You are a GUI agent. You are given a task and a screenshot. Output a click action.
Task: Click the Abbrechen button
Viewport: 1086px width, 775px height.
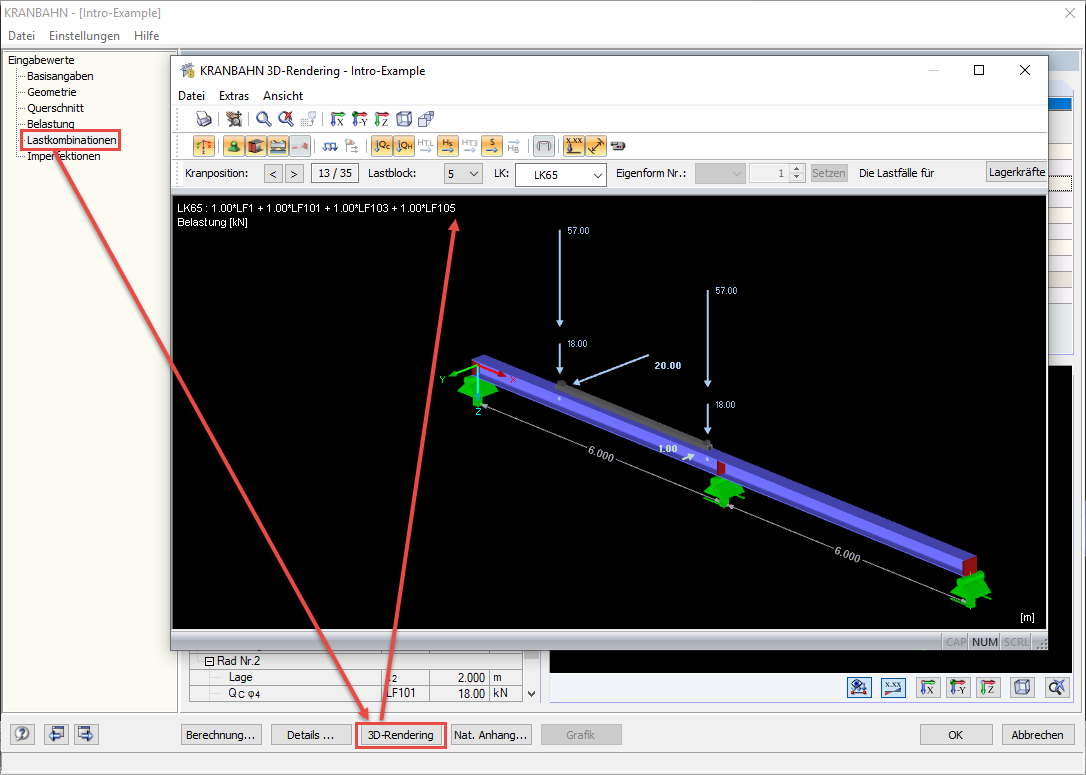(1038, 735)
